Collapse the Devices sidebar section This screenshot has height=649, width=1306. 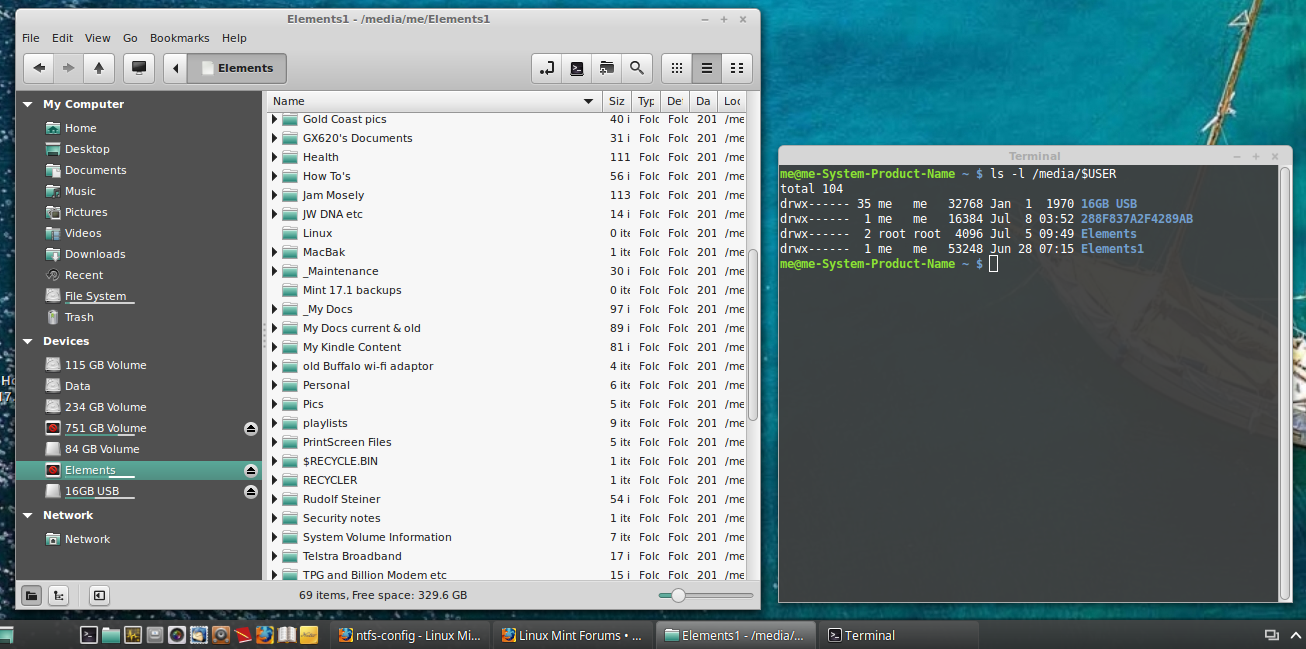click(x=27, y=341)
